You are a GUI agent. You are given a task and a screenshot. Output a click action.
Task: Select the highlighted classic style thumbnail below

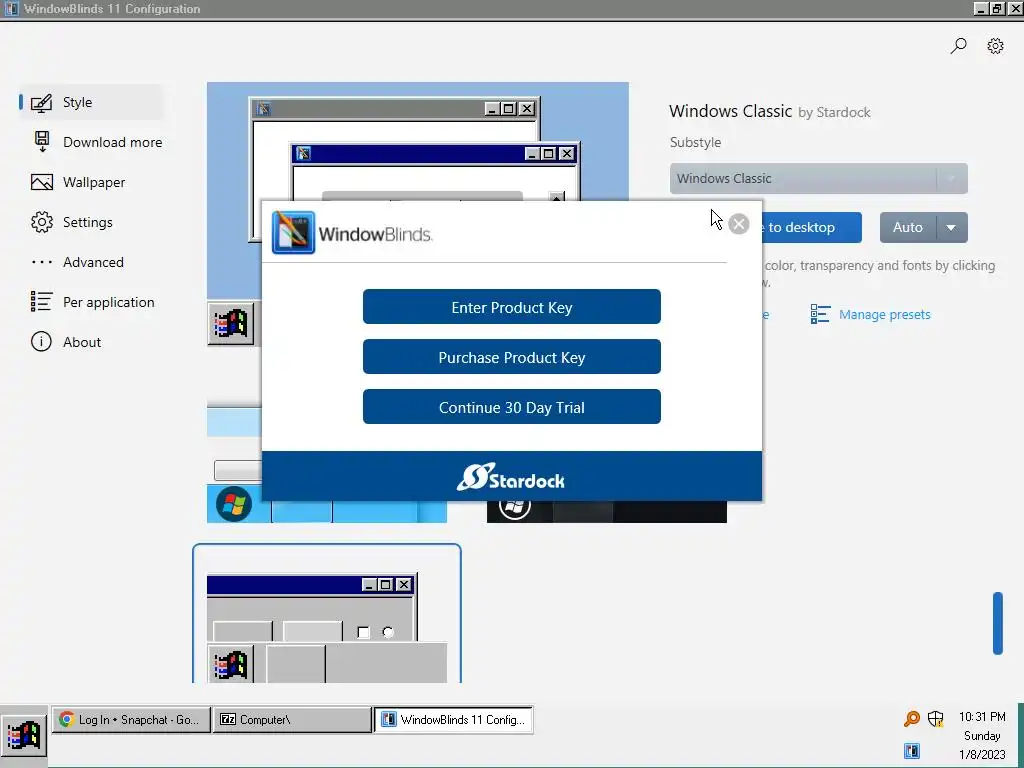(x=327, y=614)
